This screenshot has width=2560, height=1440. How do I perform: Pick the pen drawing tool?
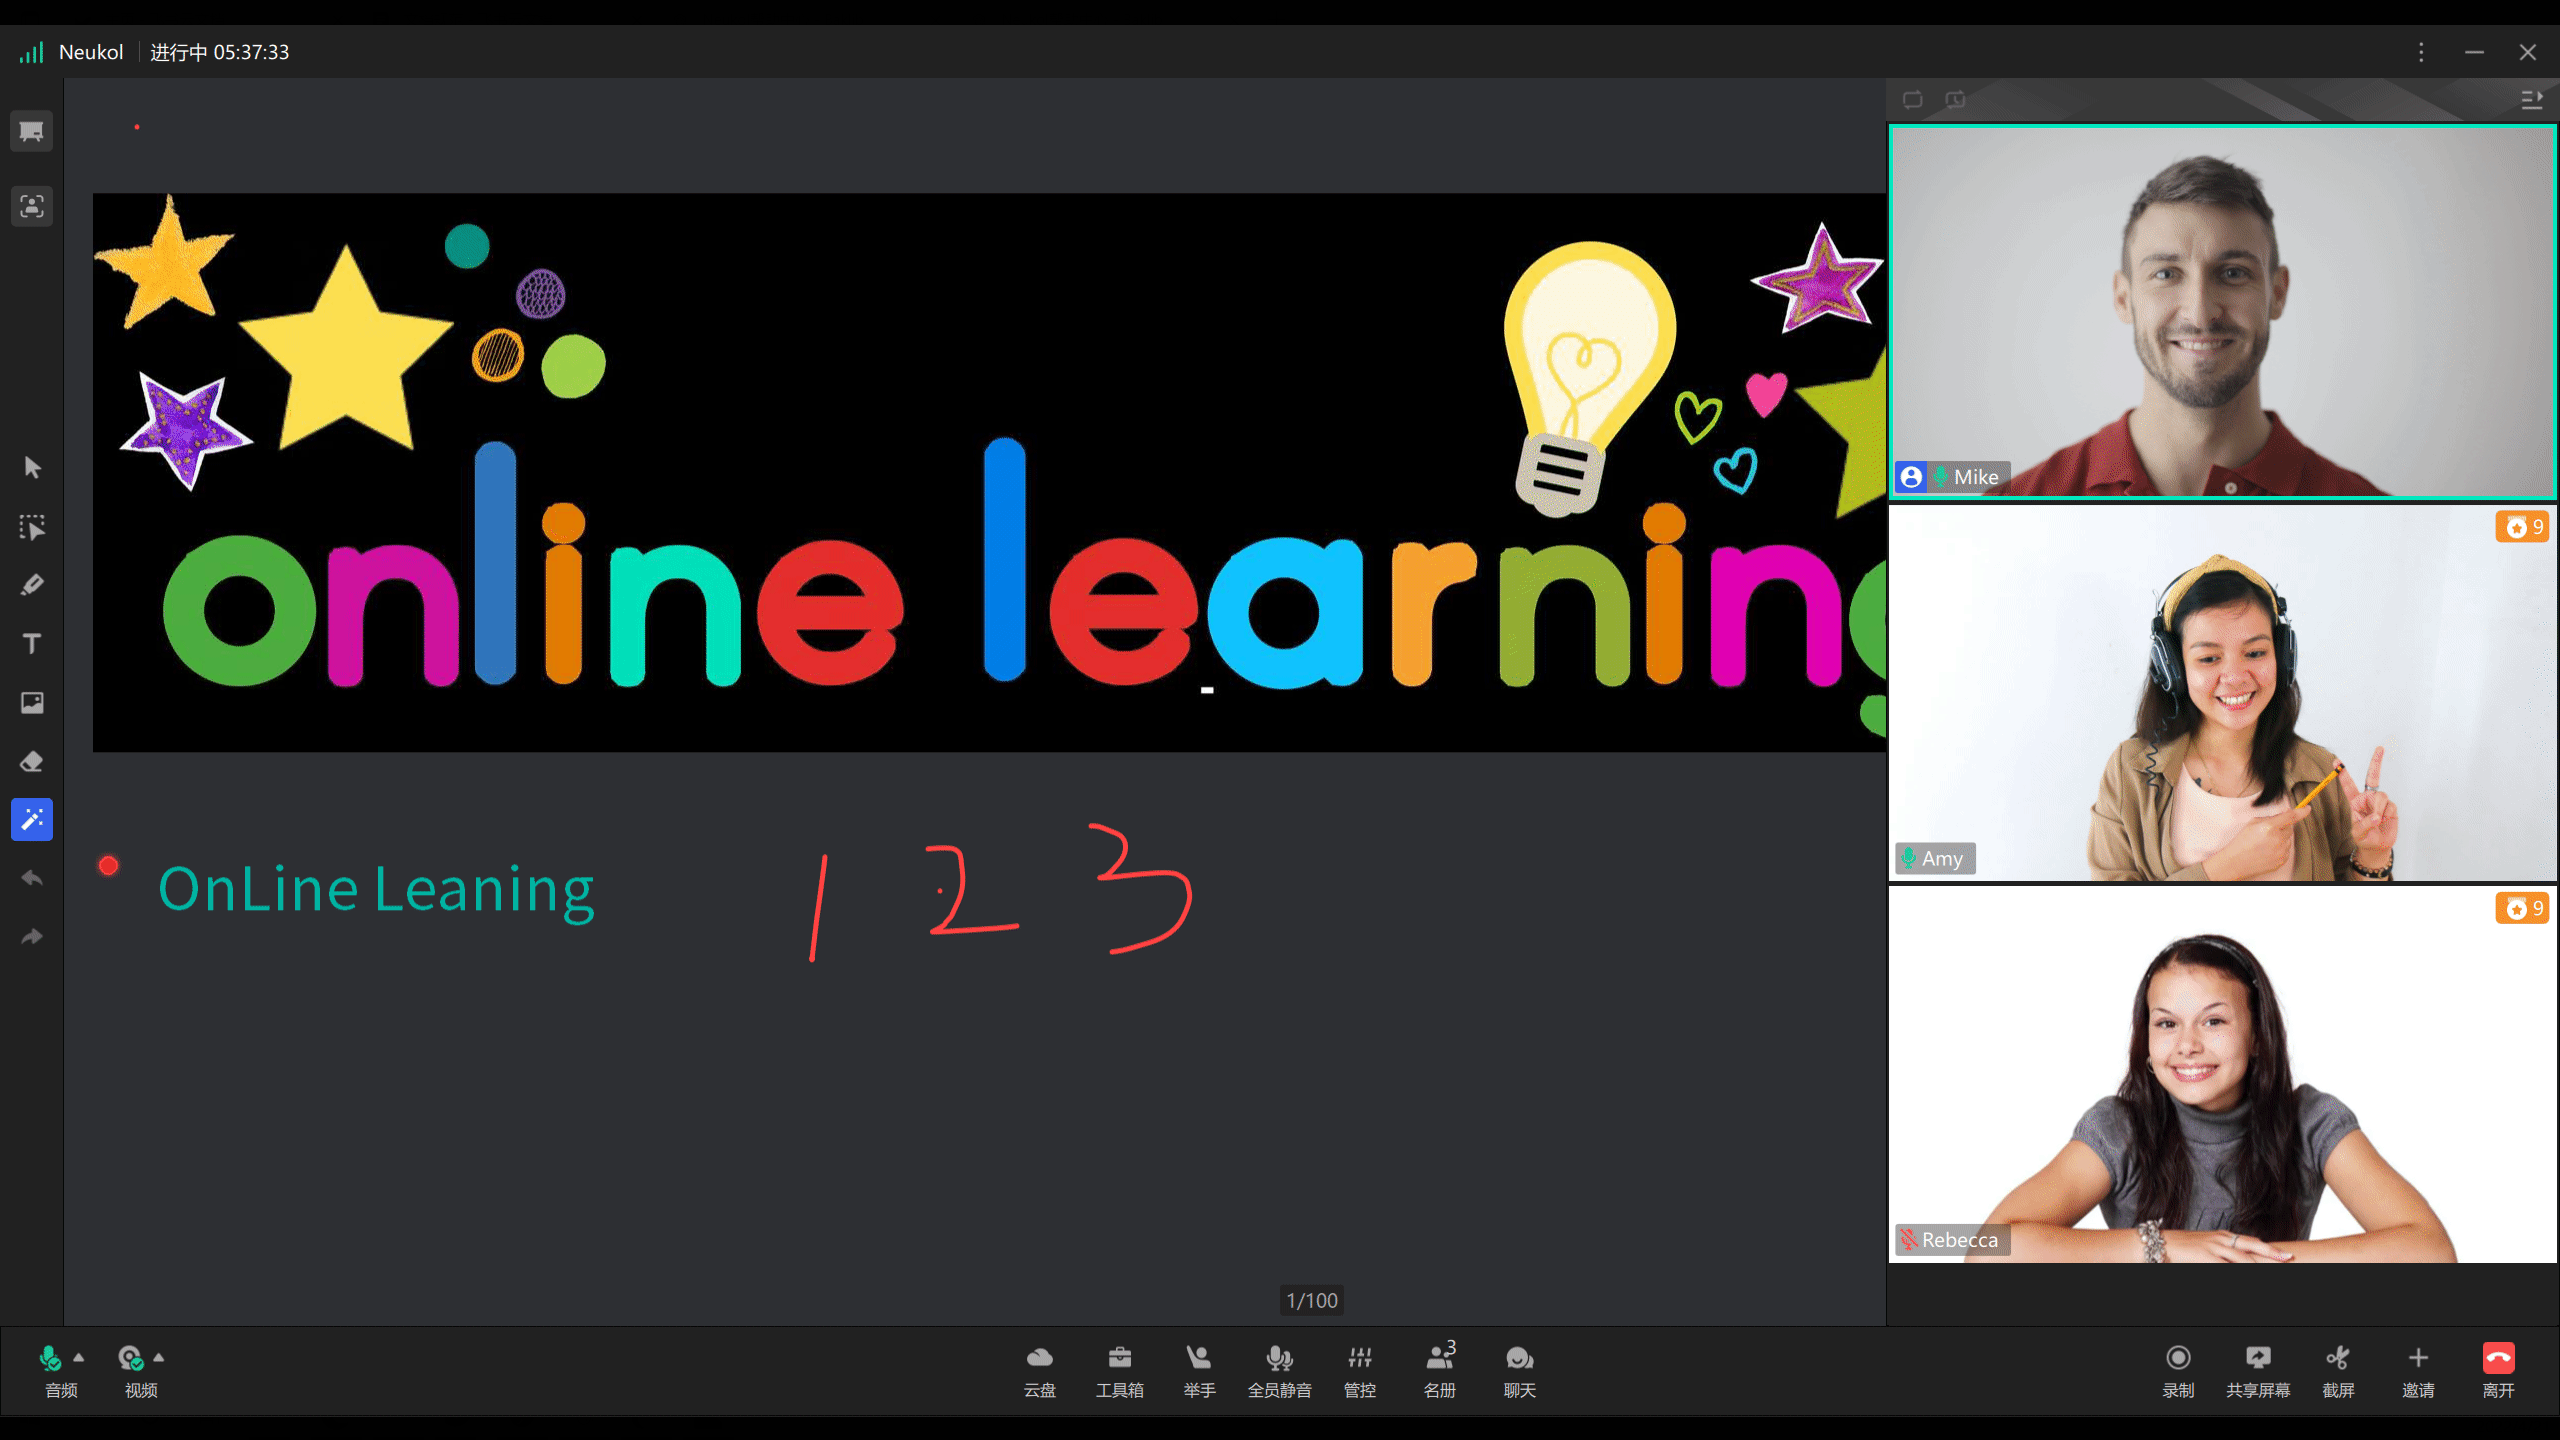(x=32, y=585)
